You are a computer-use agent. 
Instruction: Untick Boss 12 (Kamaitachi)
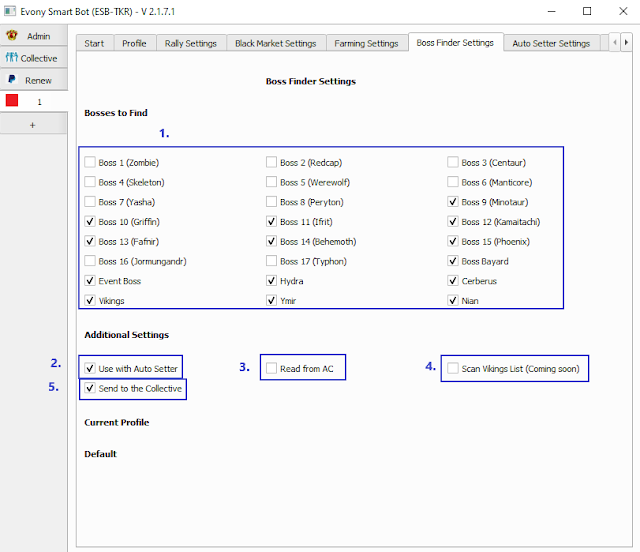(x=453, y=221)
